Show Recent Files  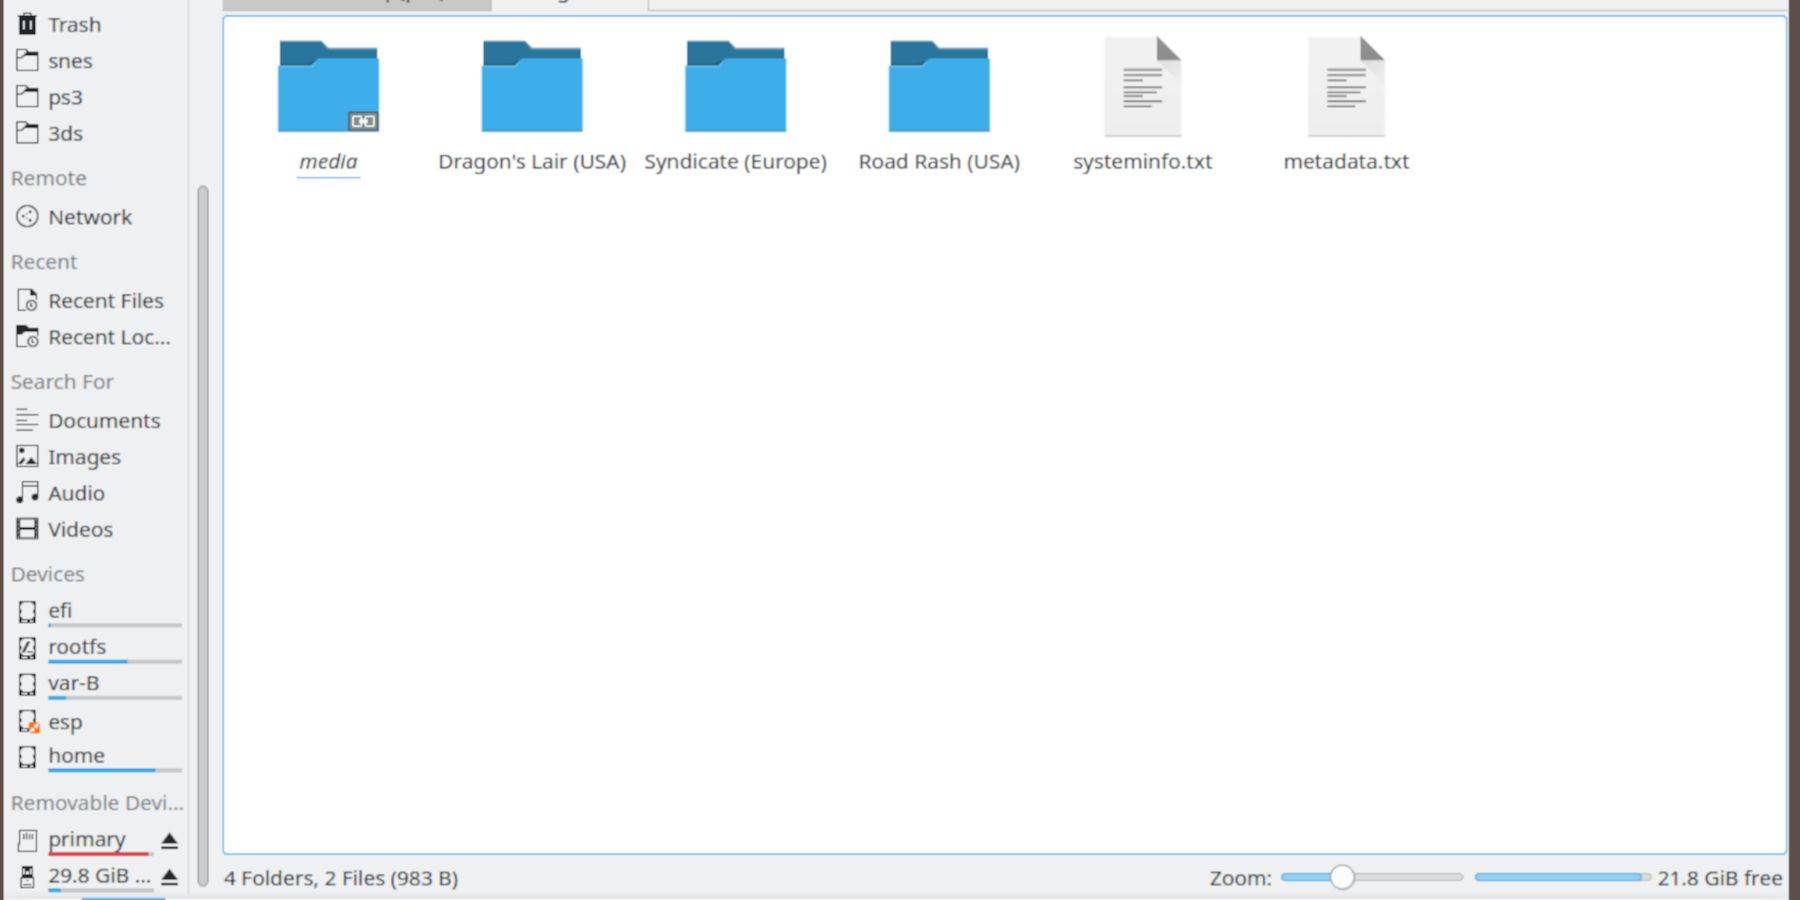(x=105, y=301)
